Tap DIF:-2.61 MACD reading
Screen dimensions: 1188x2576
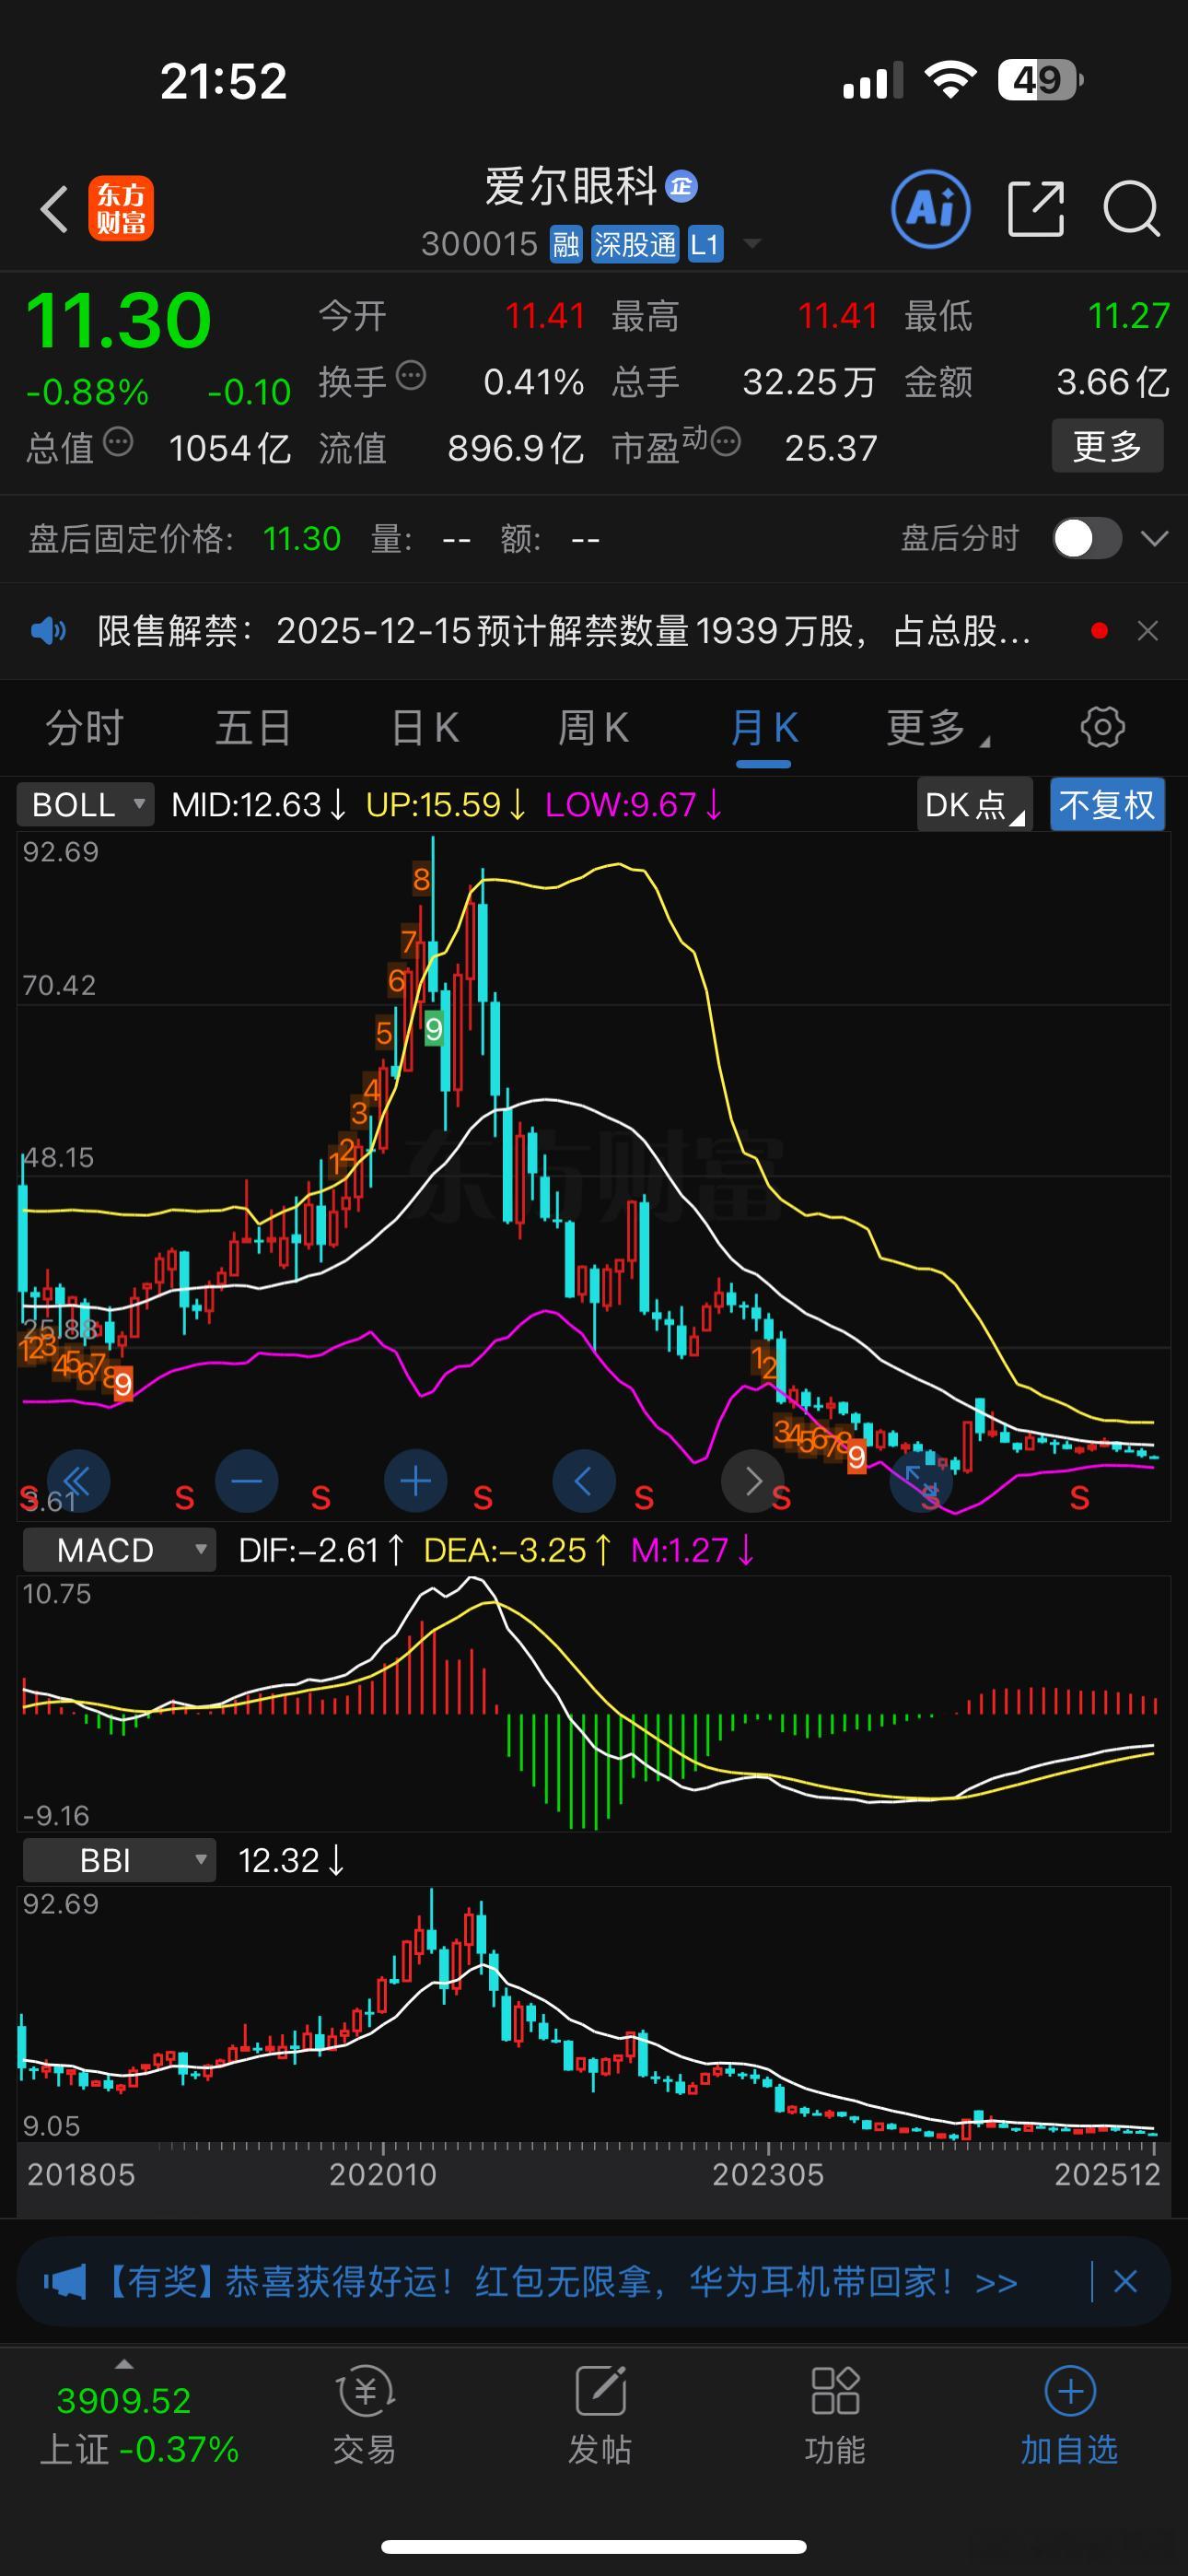click(x=321, y=1550)
